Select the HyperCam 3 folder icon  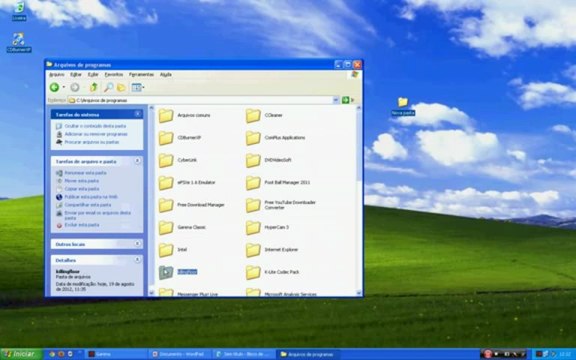pos(253,228)
